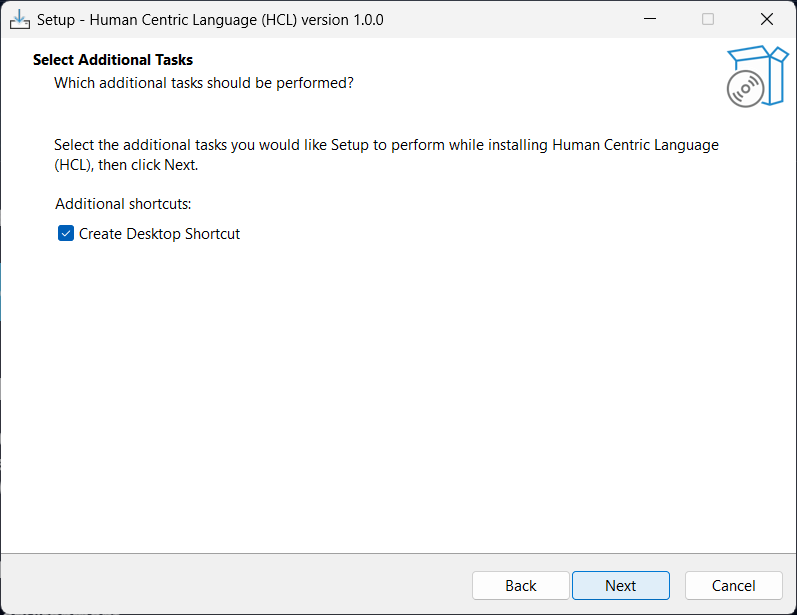This screenshot has height=615, width=797.
Task: Proceed by clicking Next
Action: click(x=620, y=586)
